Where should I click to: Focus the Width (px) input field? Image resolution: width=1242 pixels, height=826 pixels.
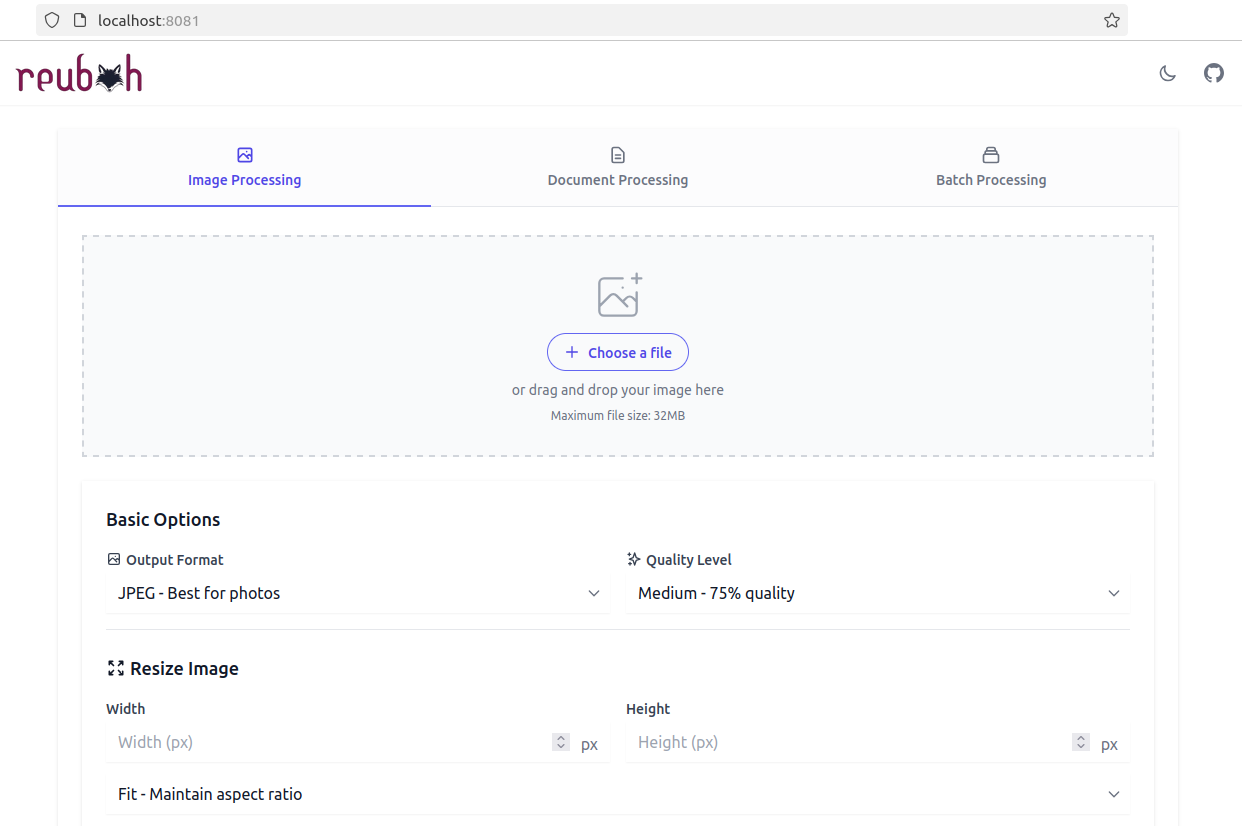(330, 742)
